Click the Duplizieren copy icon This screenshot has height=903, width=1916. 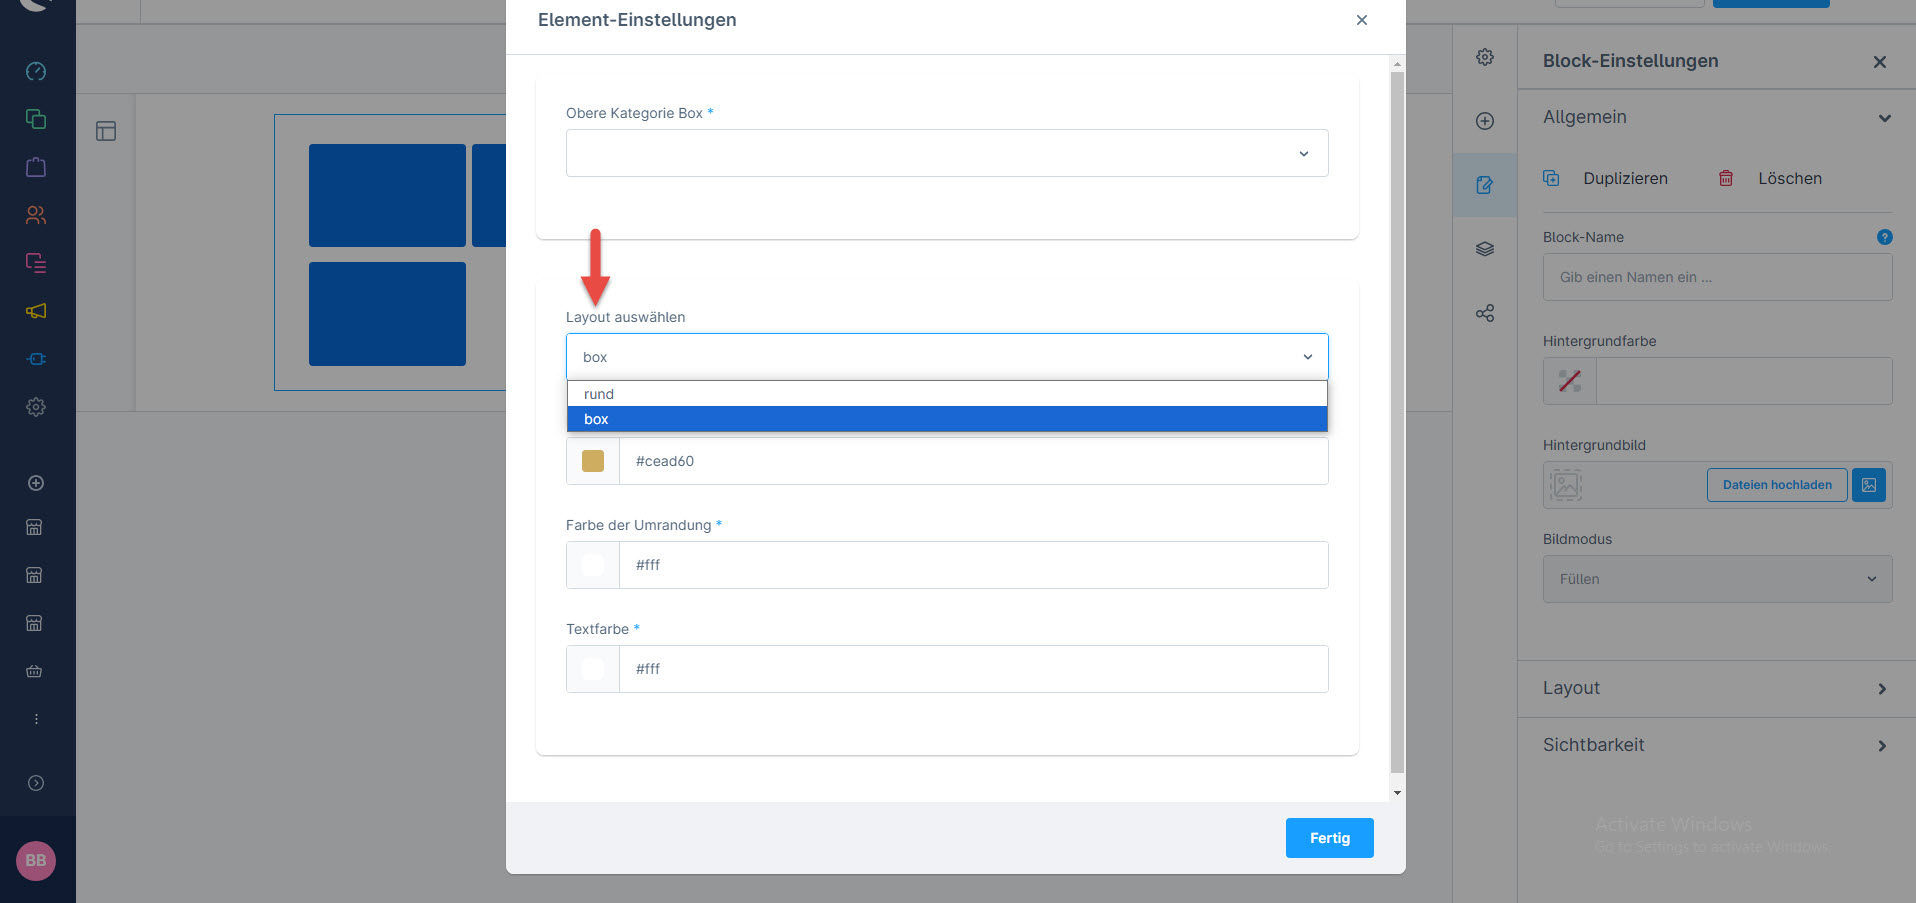(1551, 178)
